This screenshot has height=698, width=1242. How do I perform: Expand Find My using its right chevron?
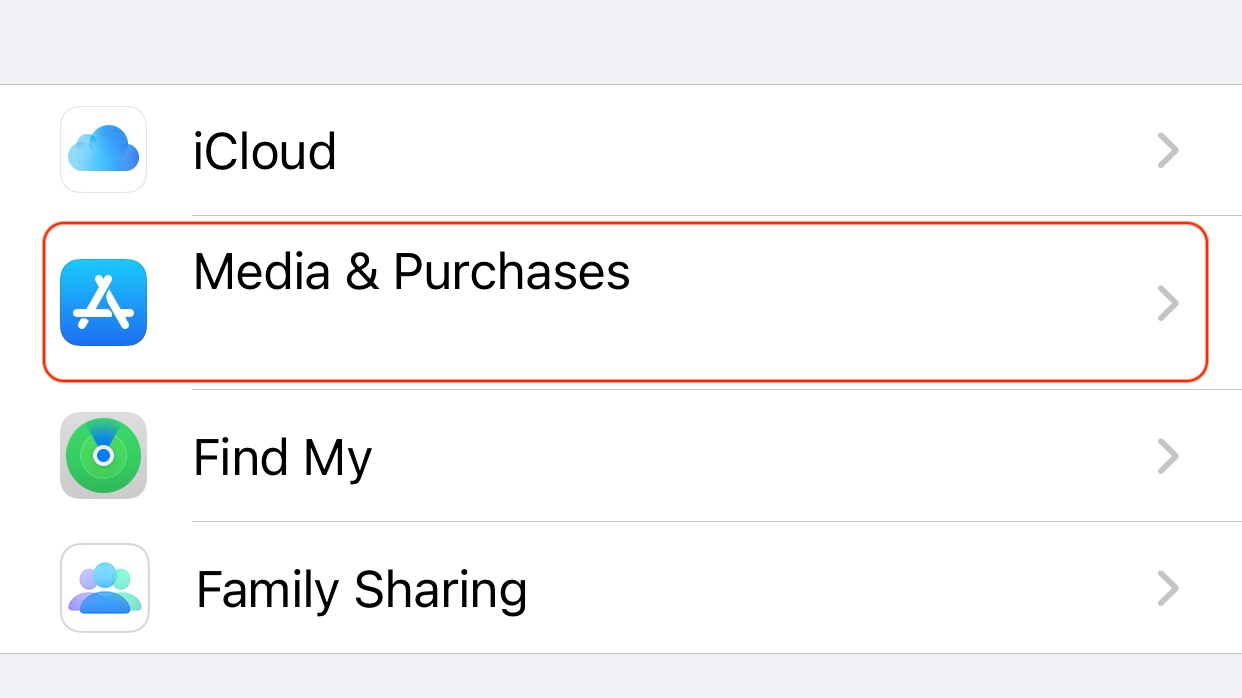tap(1167, 457)
